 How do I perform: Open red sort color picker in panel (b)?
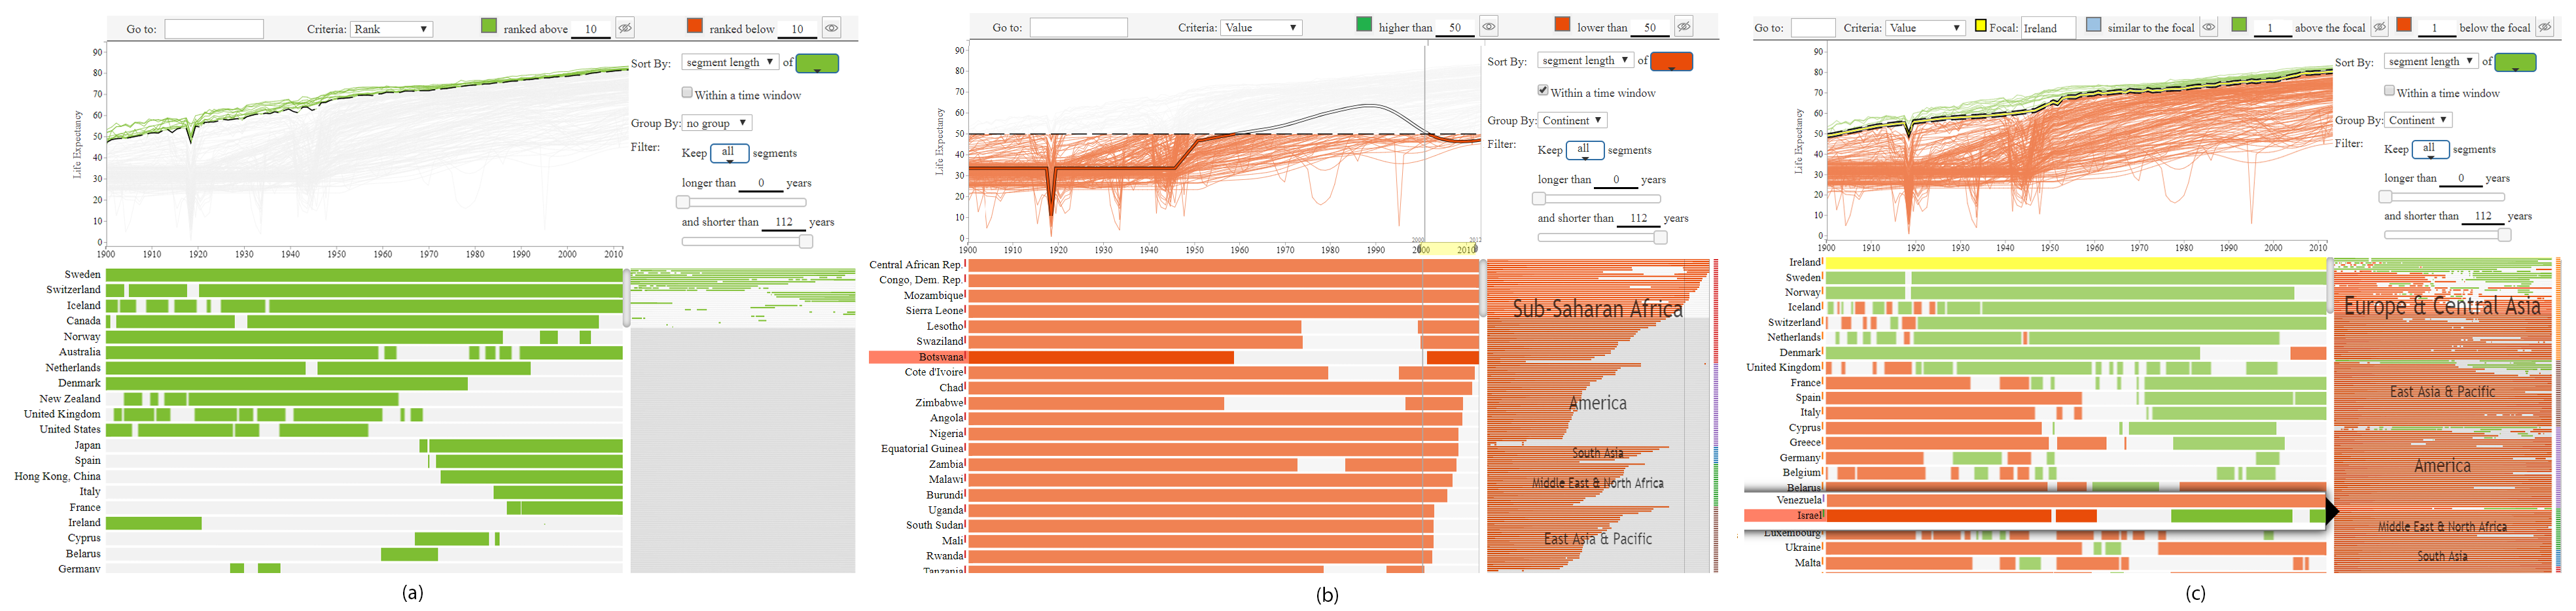click(x=1671, y=61)
